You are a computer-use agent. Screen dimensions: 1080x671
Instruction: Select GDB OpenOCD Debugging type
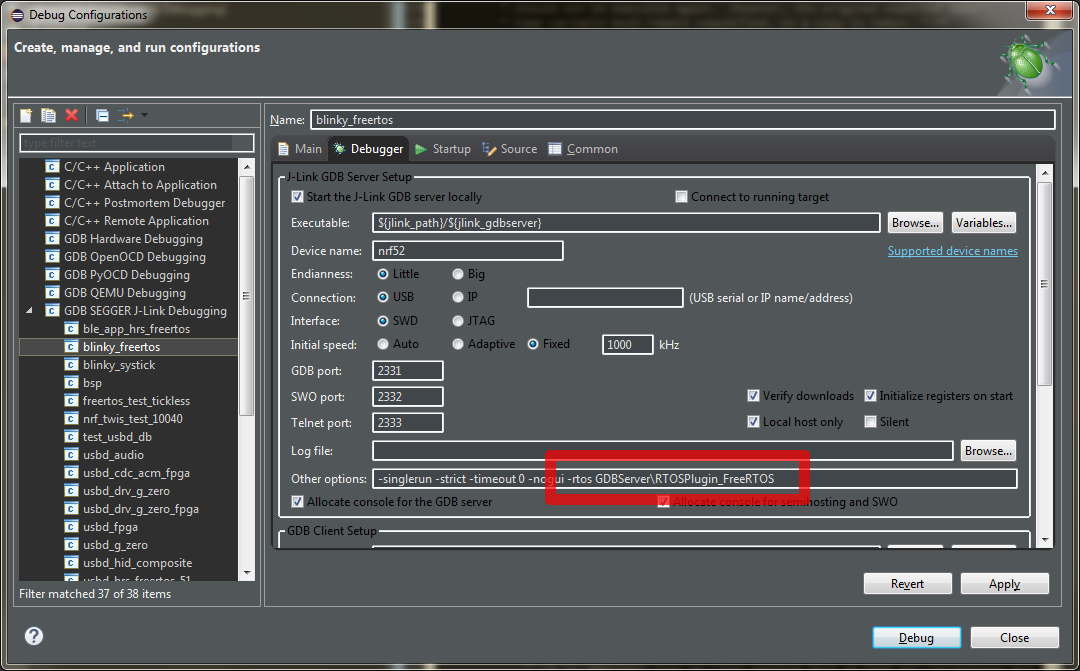(135, 256)
